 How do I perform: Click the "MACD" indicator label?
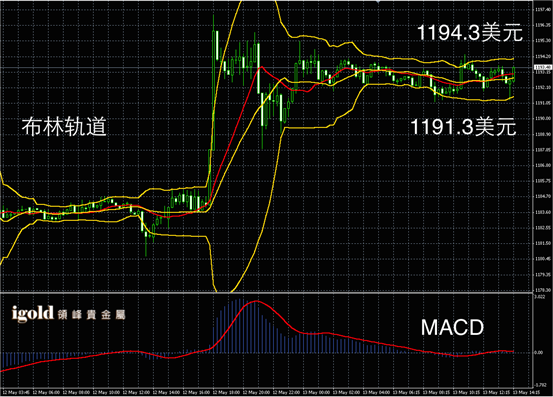[x=452, y=327]
